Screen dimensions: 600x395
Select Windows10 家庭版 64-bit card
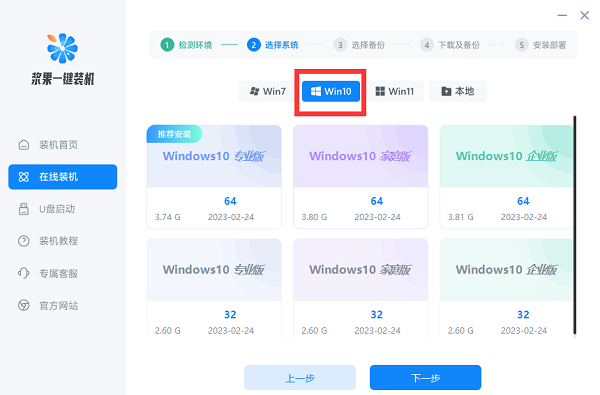pos(360,177)
